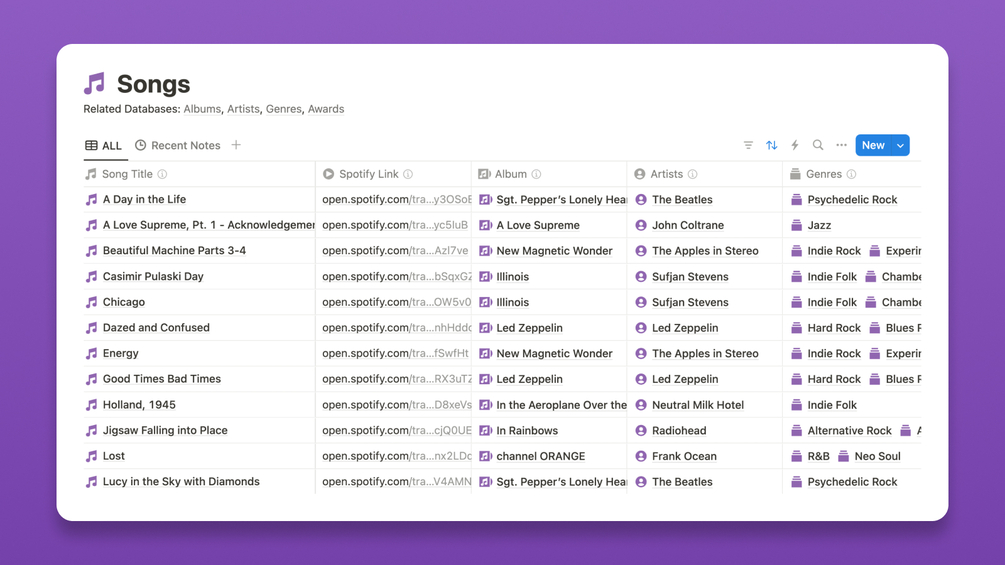This screenshot has width=1005, height=565.
Task: Open Sufjan Stevens in Casimir Pulaski Day row
Action: click(690, 277)
